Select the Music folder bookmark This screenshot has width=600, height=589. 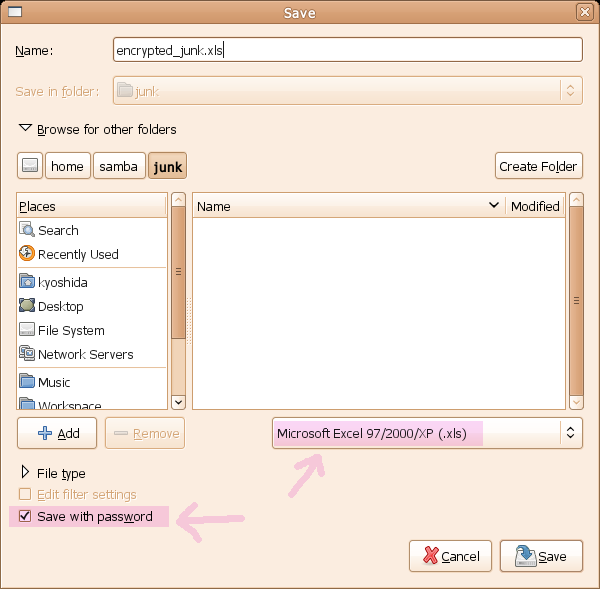coord(54,382)
